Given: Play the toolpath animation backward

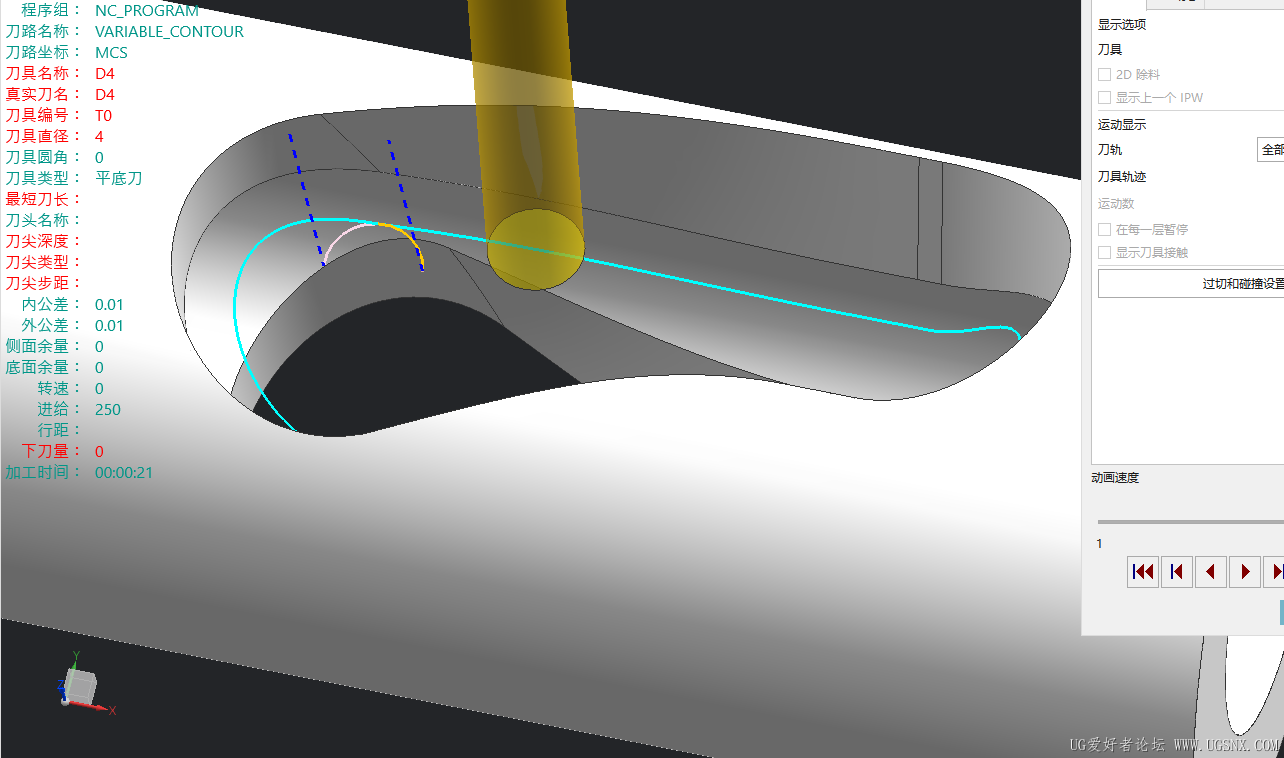Looking at the screenshot, I should tap(1211, 572).
